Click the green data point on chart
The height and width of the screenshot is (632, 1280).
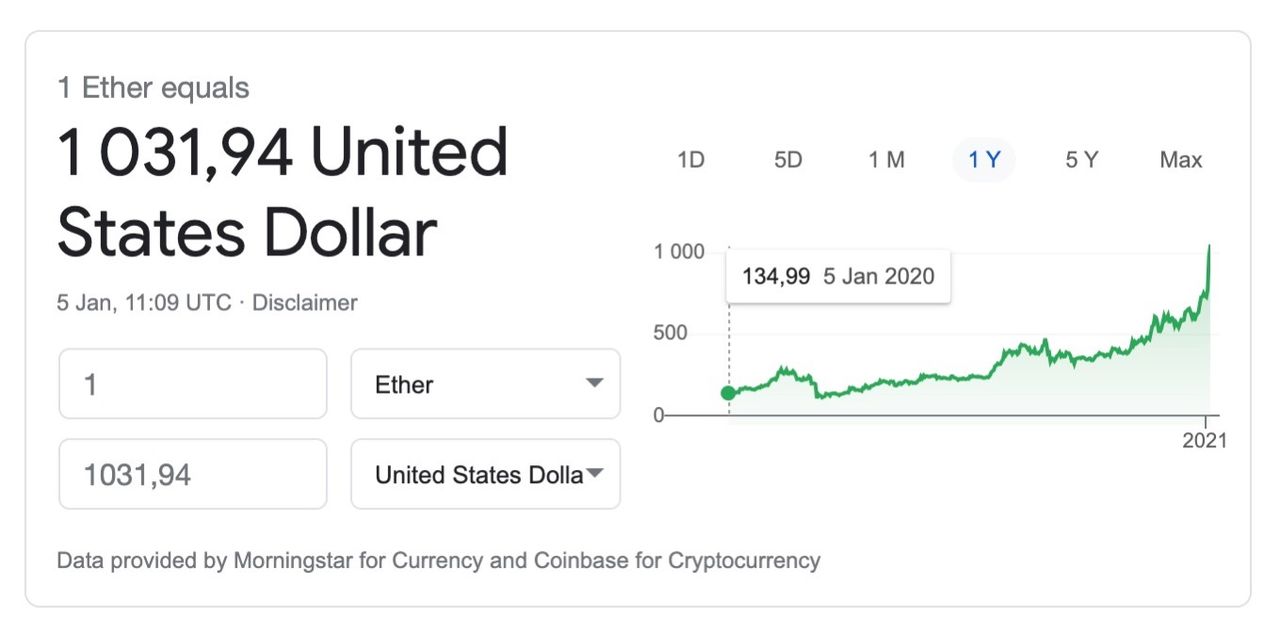coord(728,393)
